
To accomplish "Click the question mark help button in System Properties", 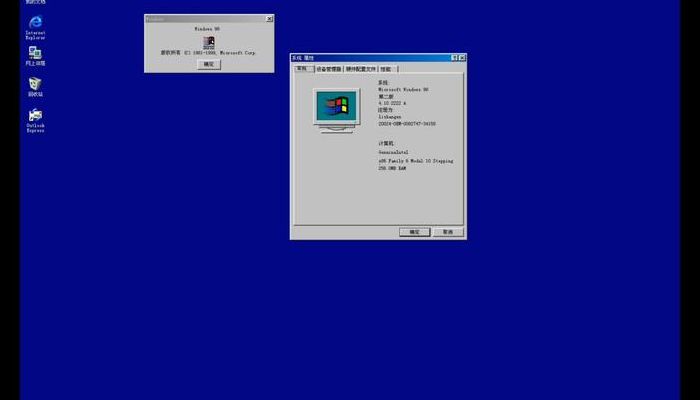I will [454, 58].
